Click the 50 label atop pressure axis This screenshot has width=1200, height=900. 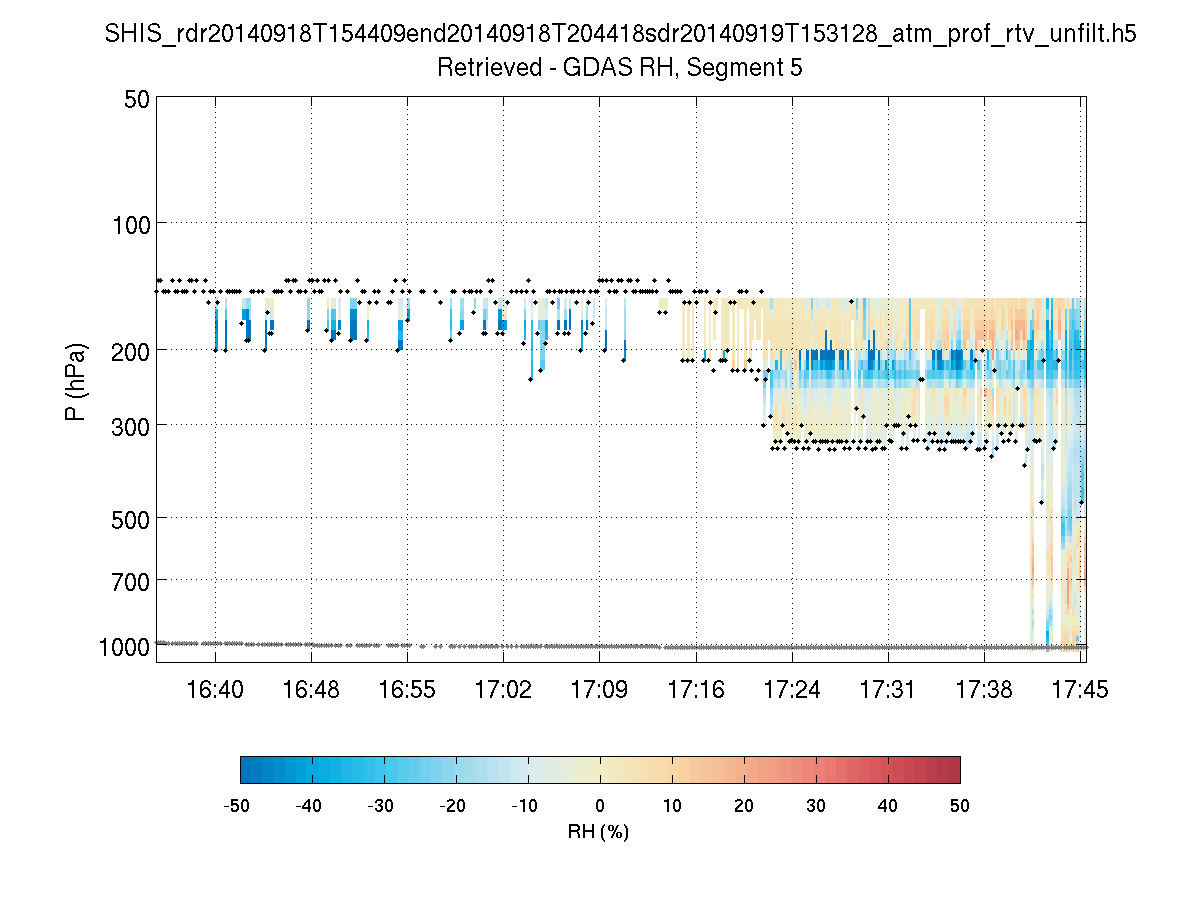tap(137, 98)
